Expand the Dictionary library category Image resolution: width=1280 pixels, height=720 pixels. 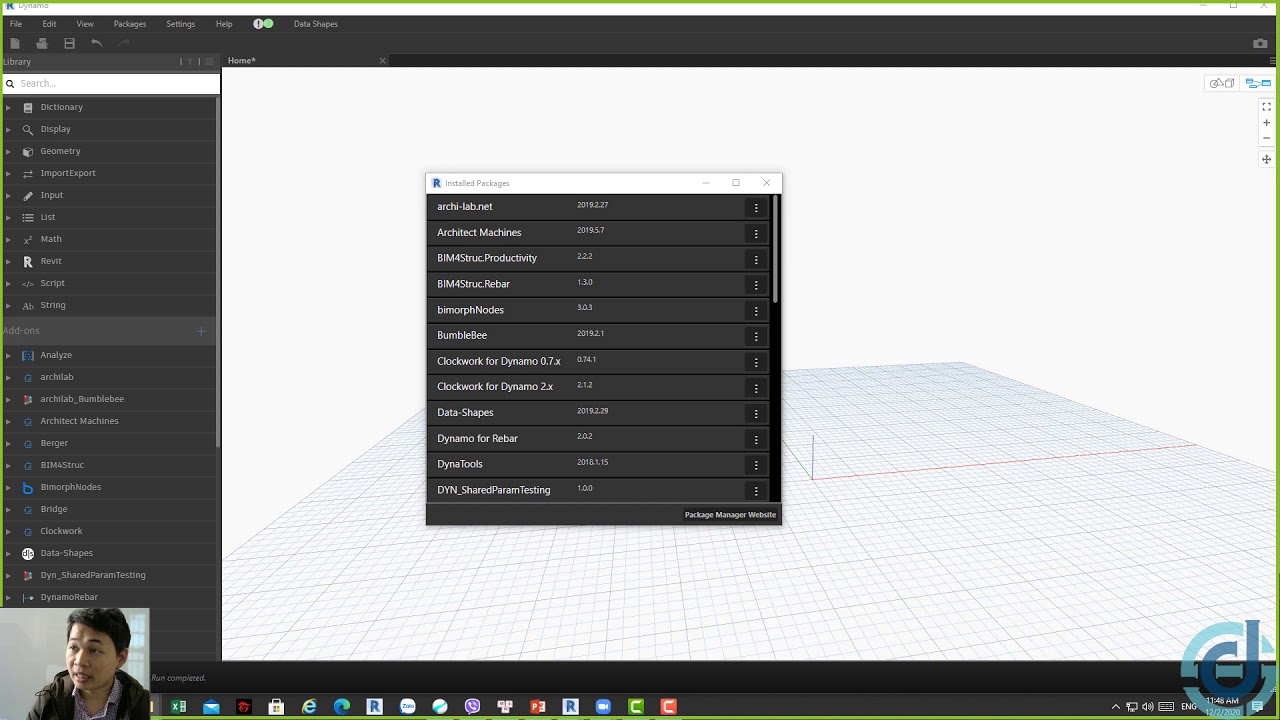point(8,107)
